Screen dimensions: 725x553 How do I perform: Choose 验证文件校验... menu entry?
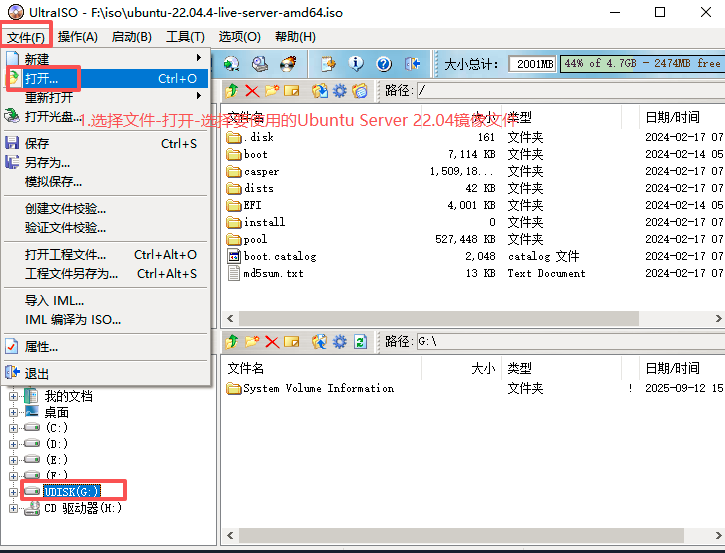pyautogui.click(x=106, y=227)
